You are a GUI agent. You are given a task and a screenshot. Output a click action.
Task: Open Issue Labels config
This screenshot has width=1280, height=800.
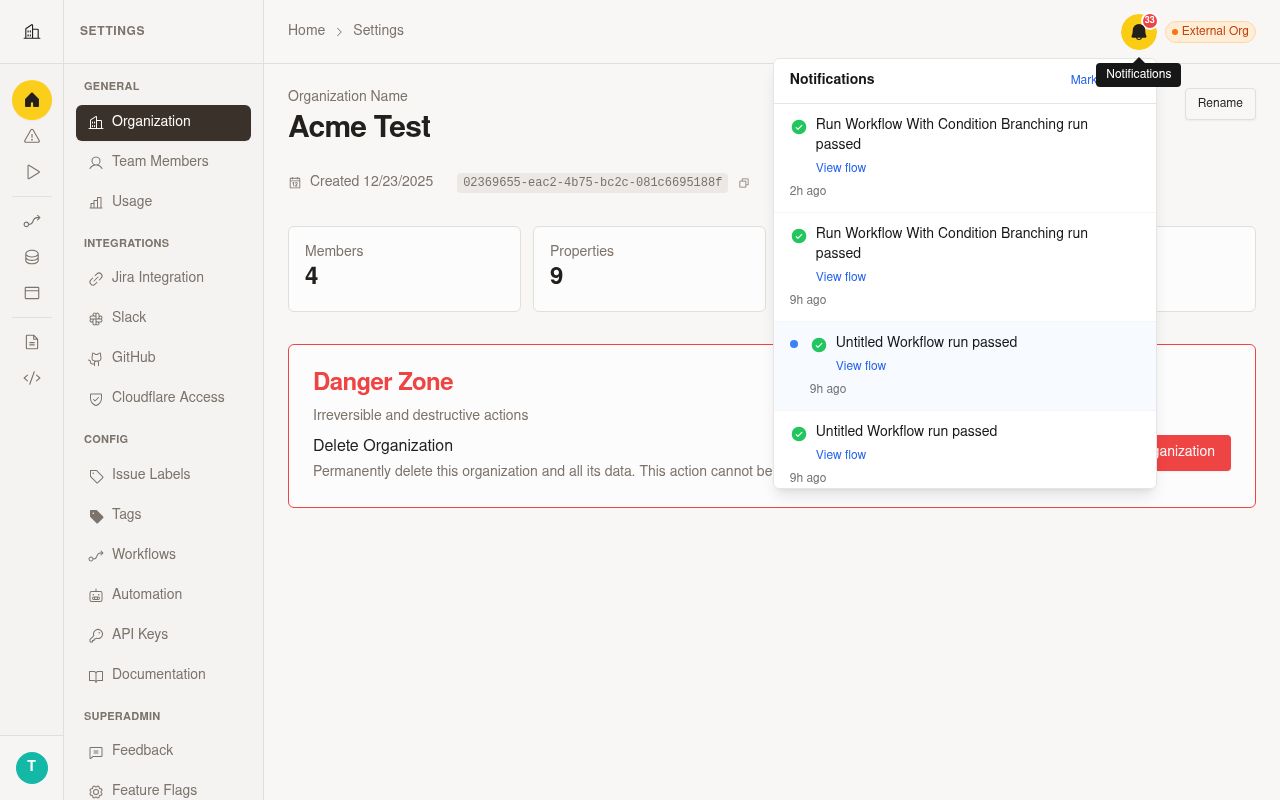pyautogui.click(x=163, y=474)
